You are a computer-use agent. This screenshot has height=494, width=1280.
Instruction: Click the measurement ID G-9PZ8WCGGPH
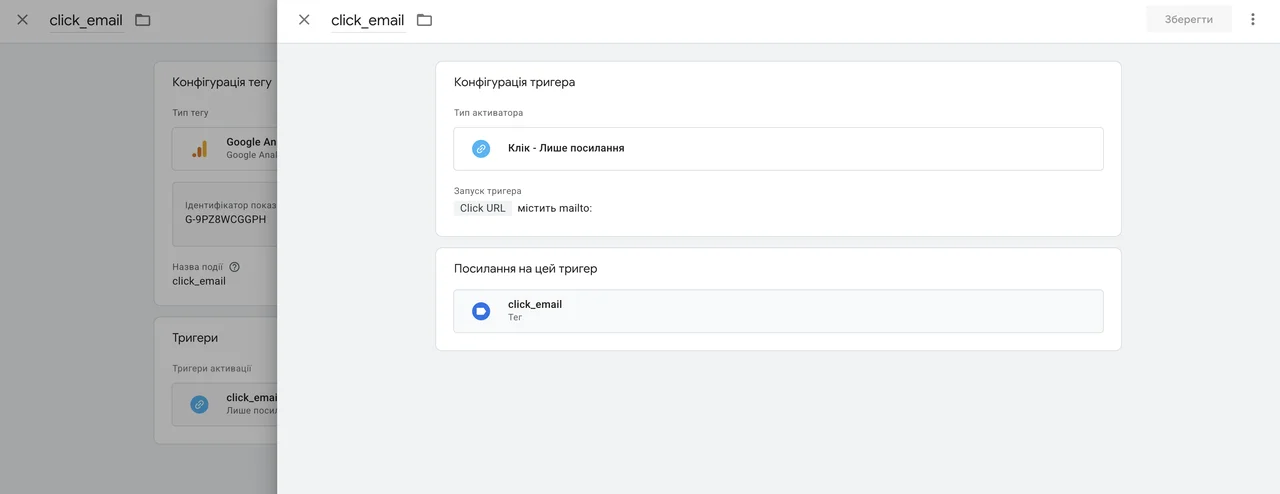(x=226, y=219)
